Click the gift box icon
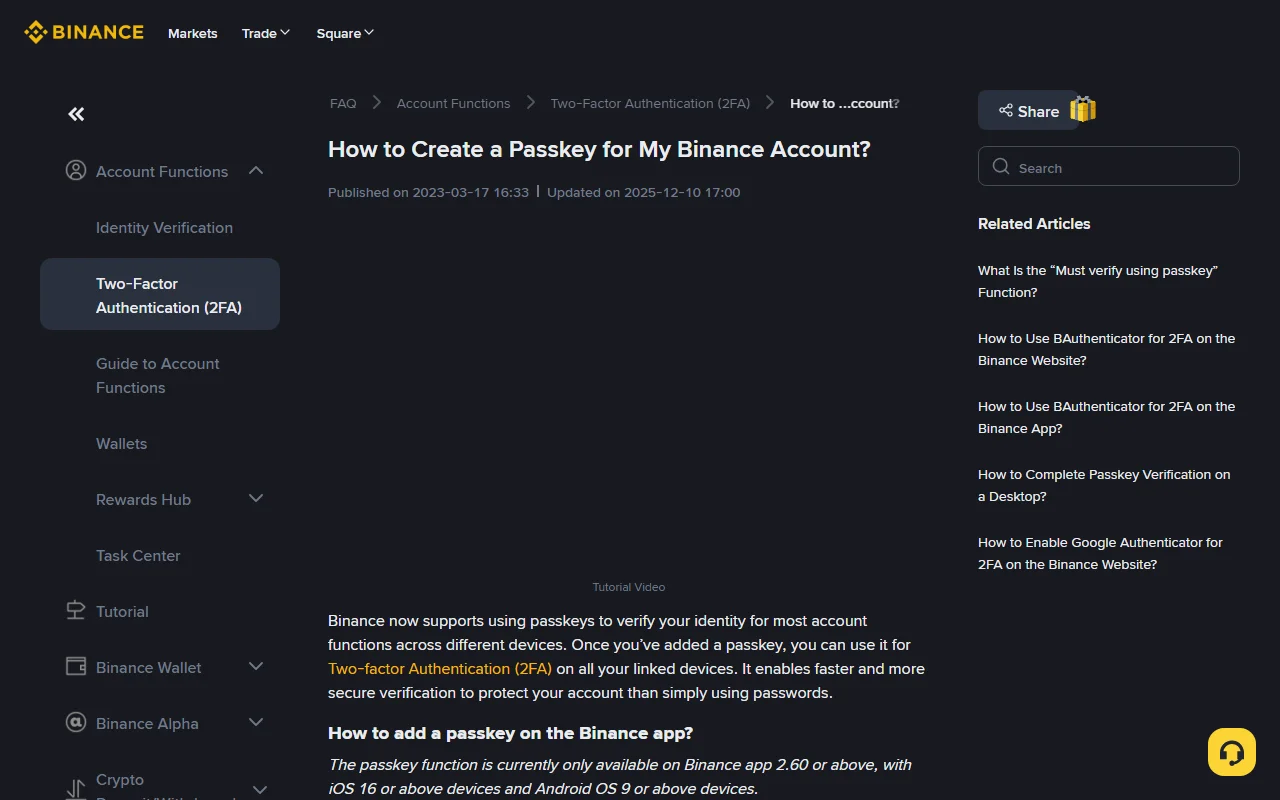Viewport: 1280px width, 800px height. click(x=1083, y=109)
